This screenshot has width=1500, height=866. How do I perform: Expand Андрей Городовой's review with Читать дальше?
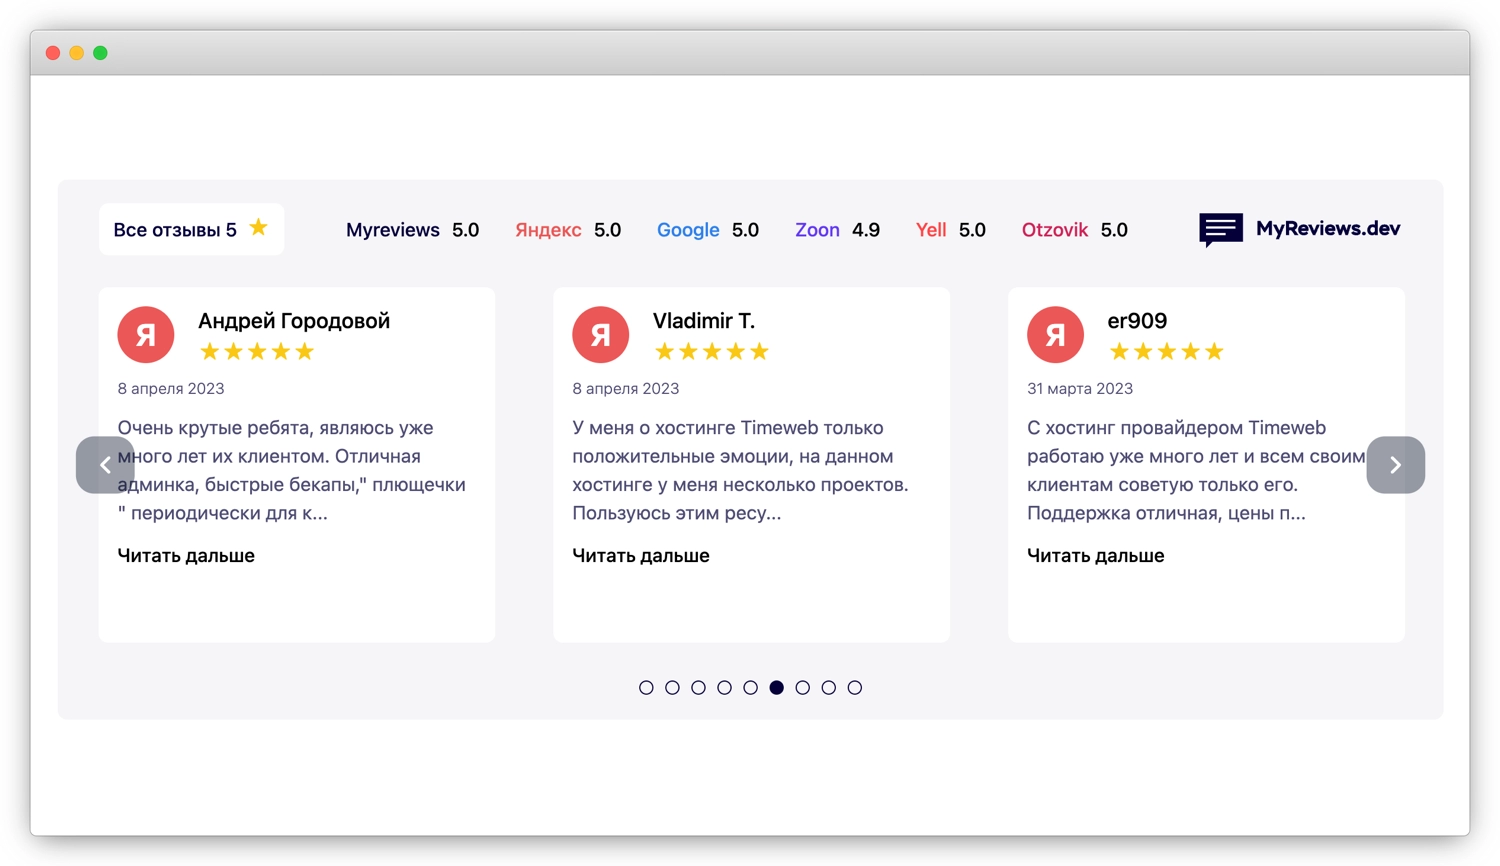tap(186, 556)
